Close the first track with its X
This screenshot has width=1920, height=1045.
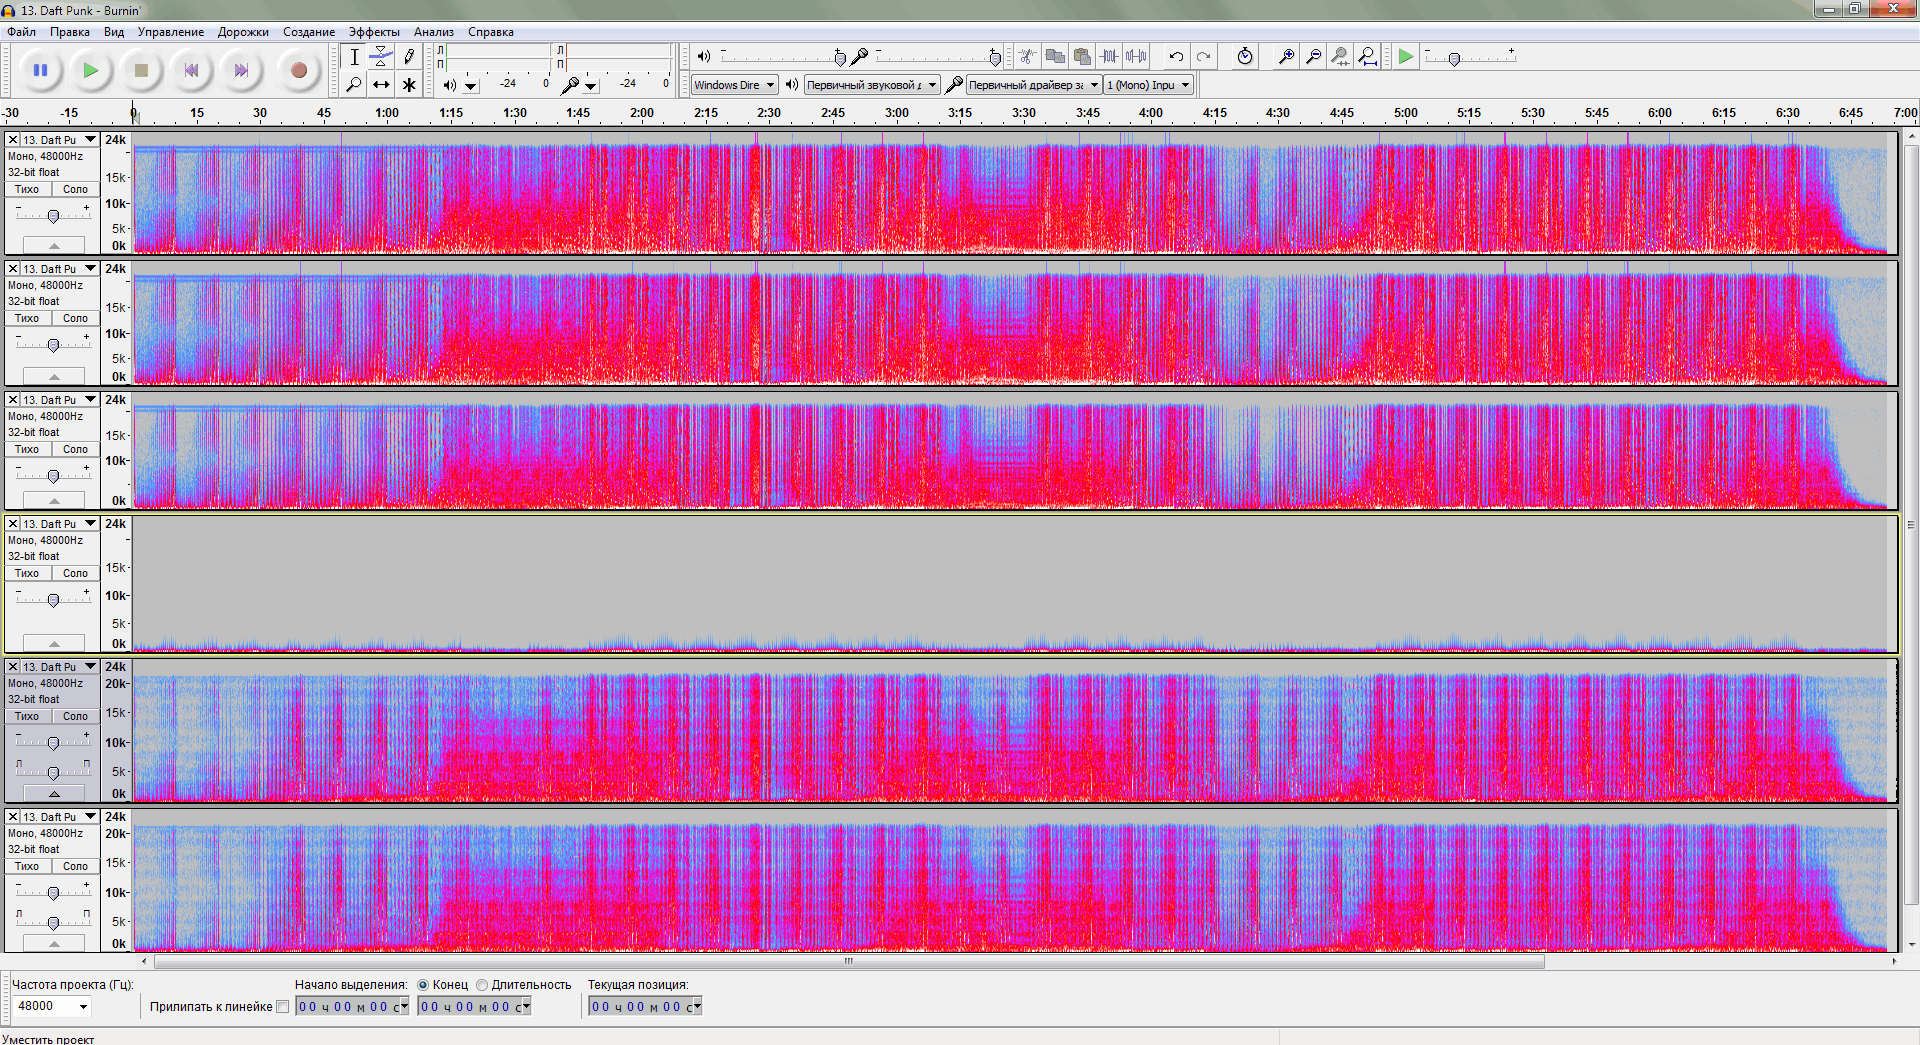pos(13,140)
